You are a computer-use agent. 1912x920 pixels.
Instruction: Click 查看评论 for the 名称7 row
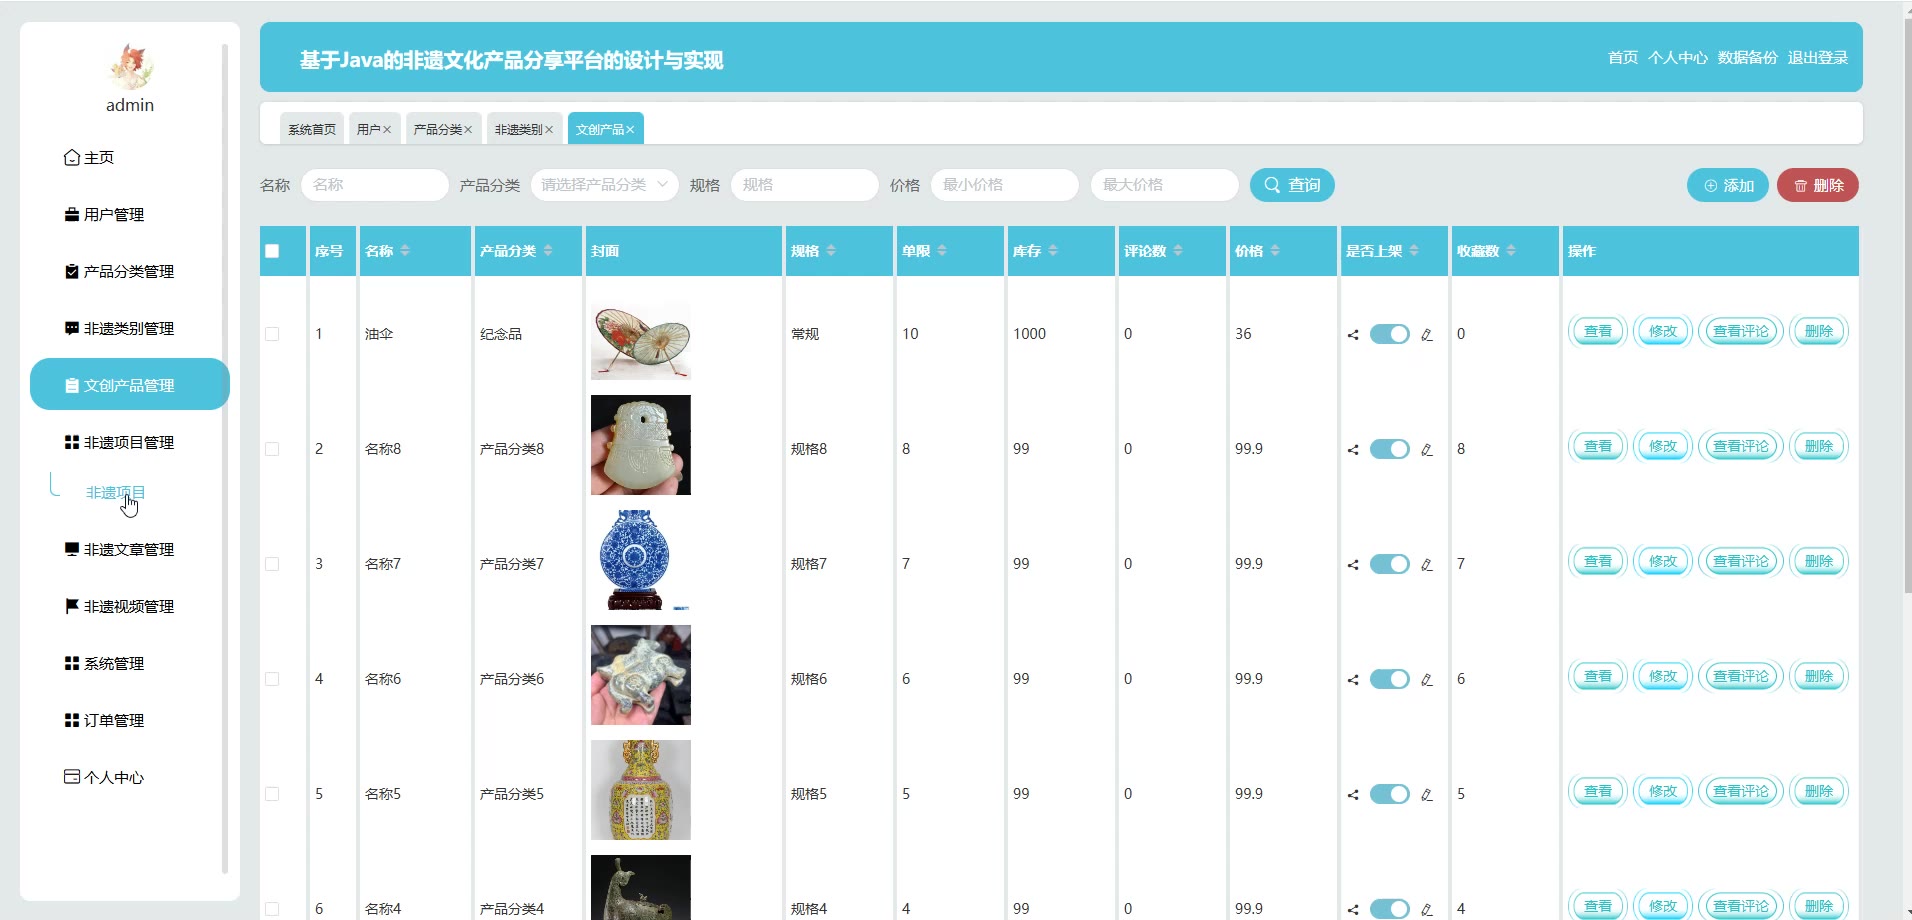coord(1741,561)
